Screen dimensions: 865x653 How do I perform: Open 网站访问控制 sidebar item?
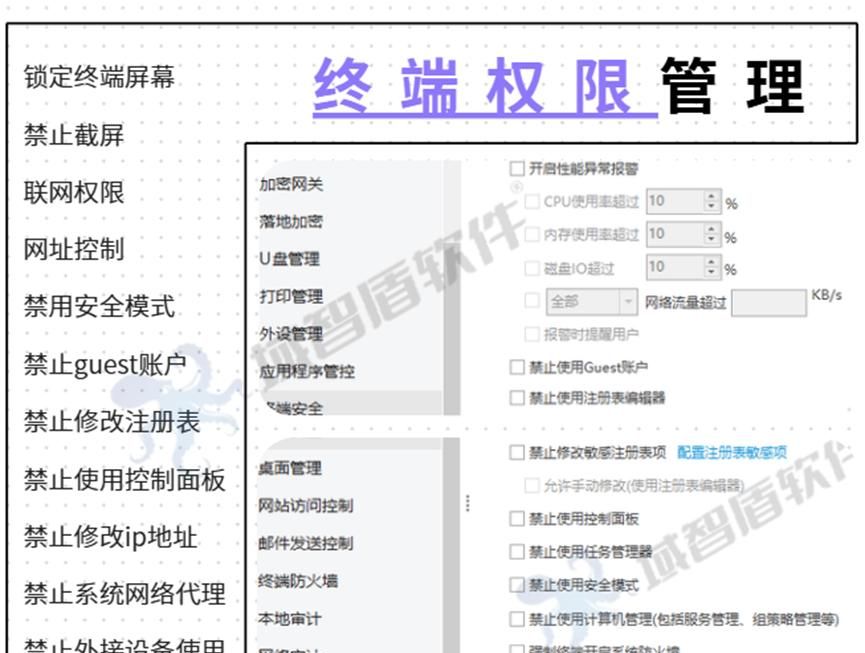pyautogui.click(x=305, y=506)
